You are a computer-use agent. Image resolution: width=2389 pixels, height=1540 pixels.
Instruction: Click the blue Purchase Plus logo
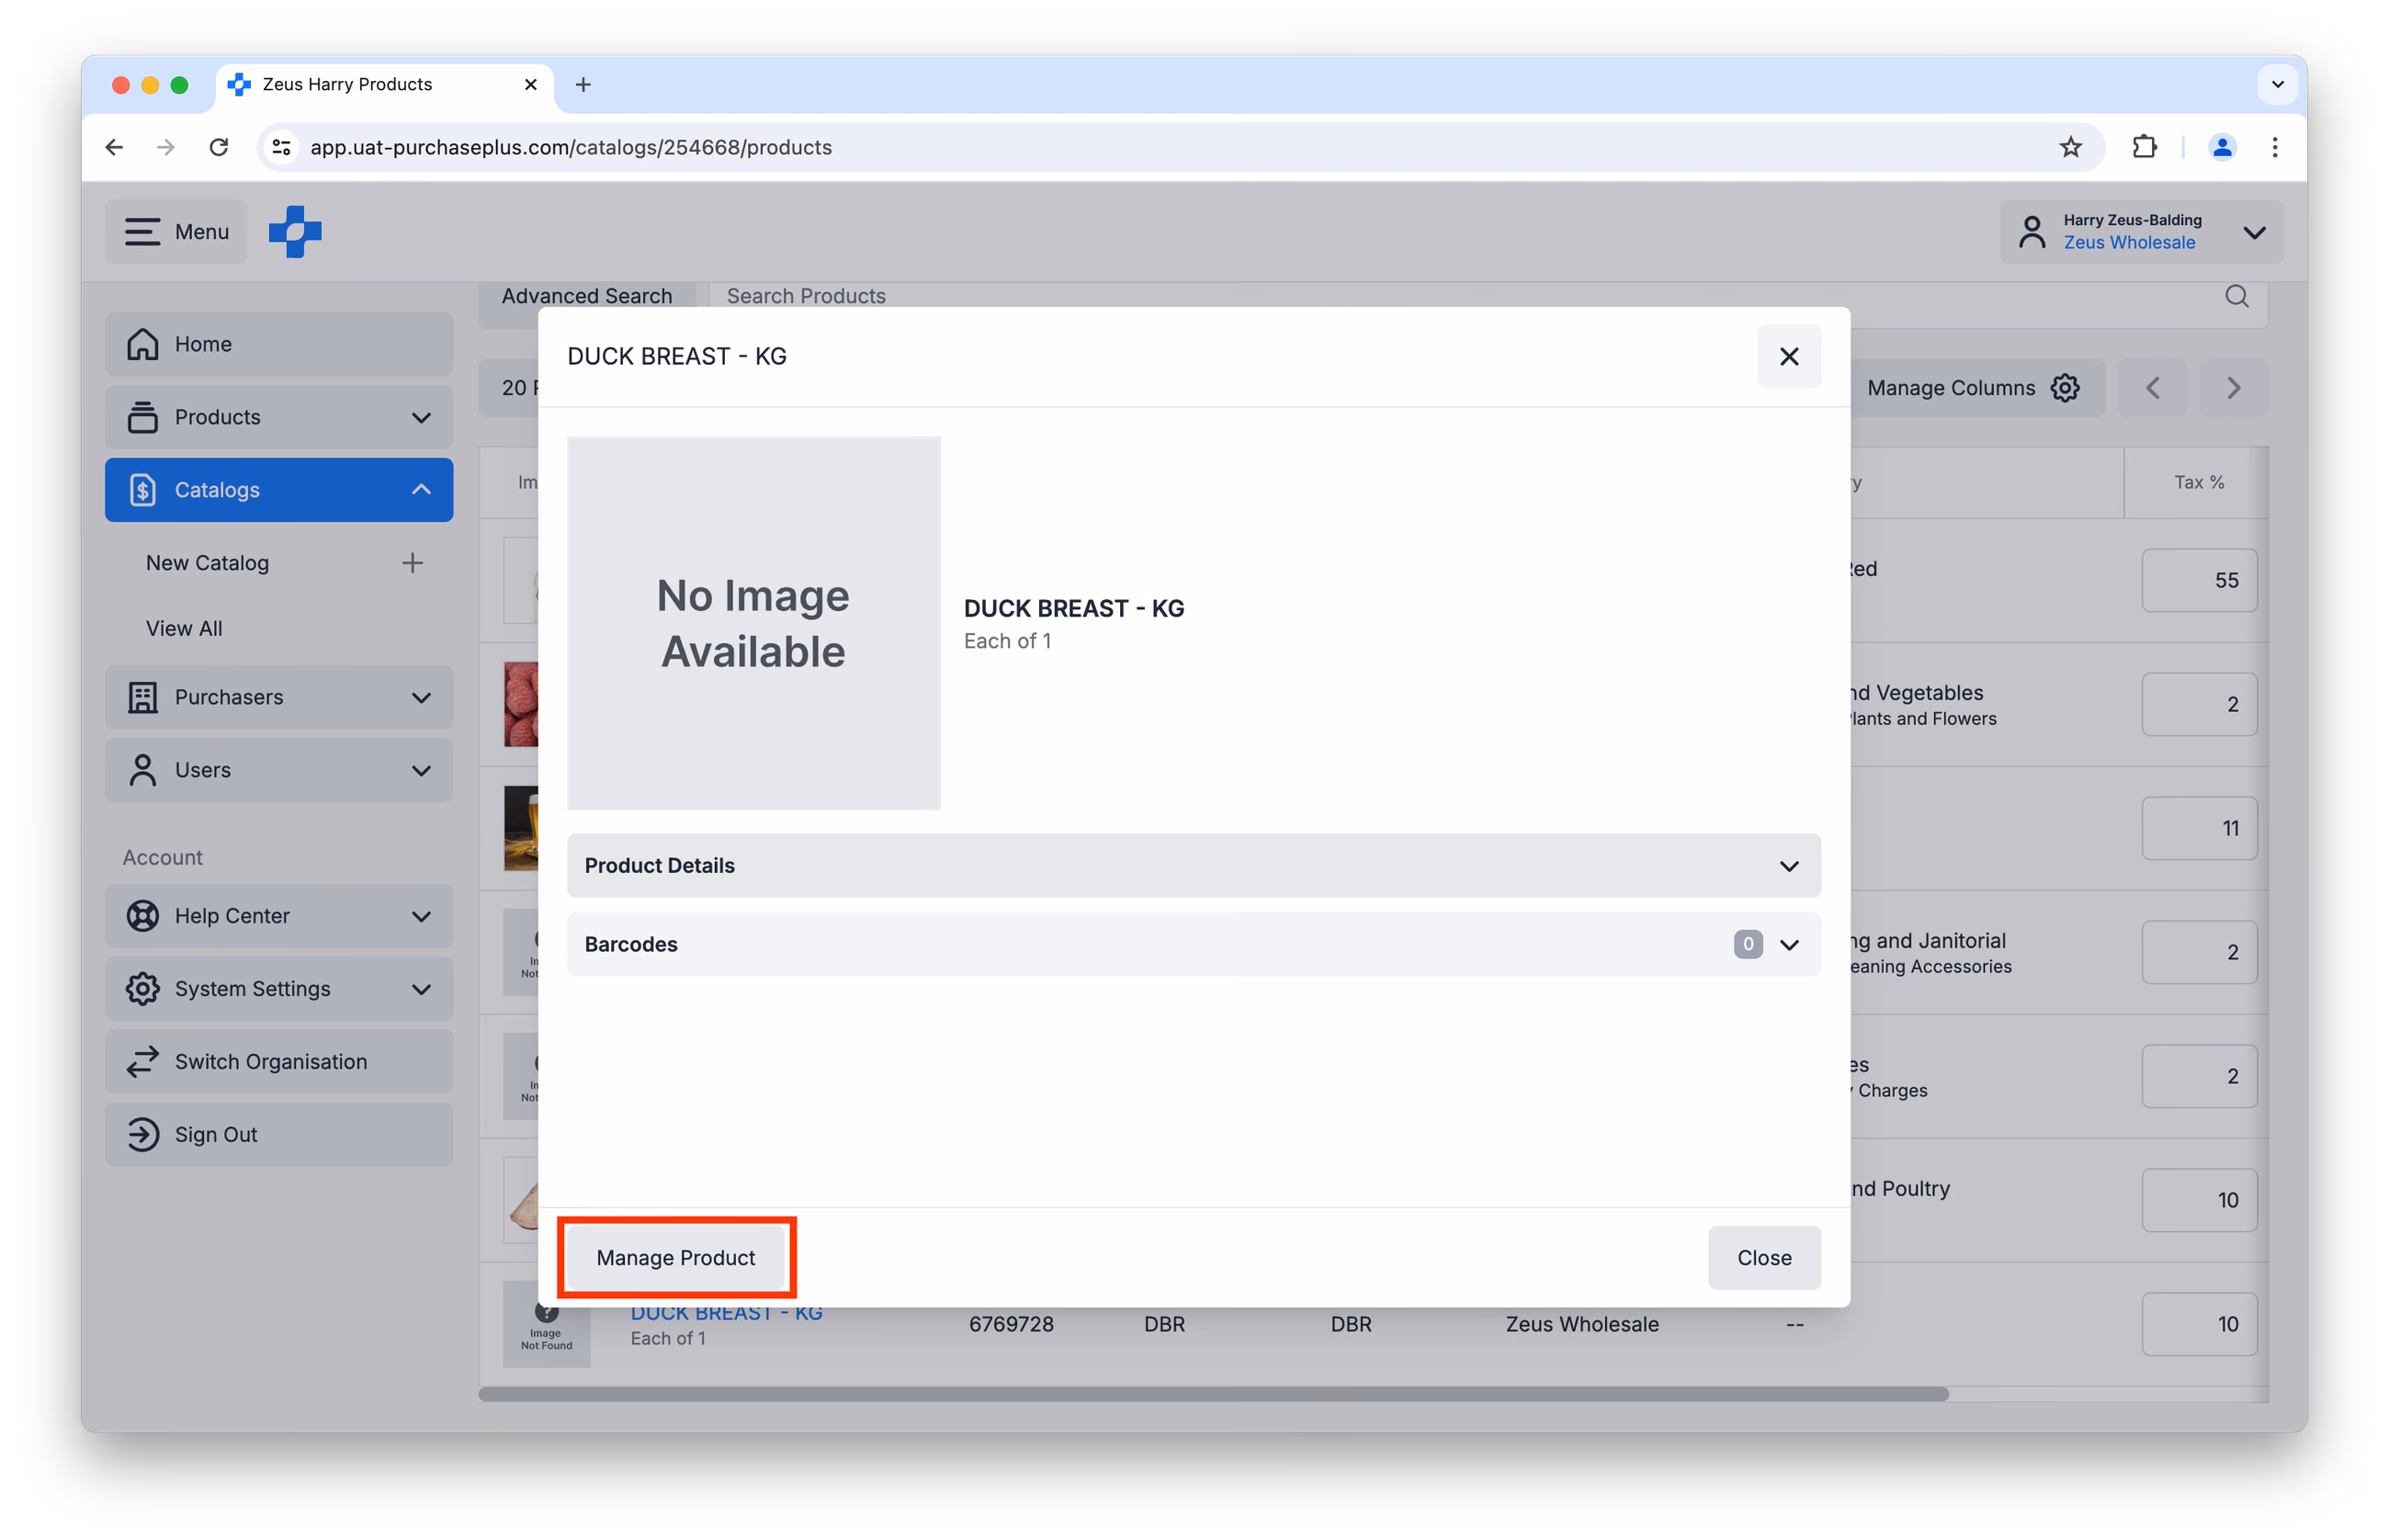tap(295, 232)
